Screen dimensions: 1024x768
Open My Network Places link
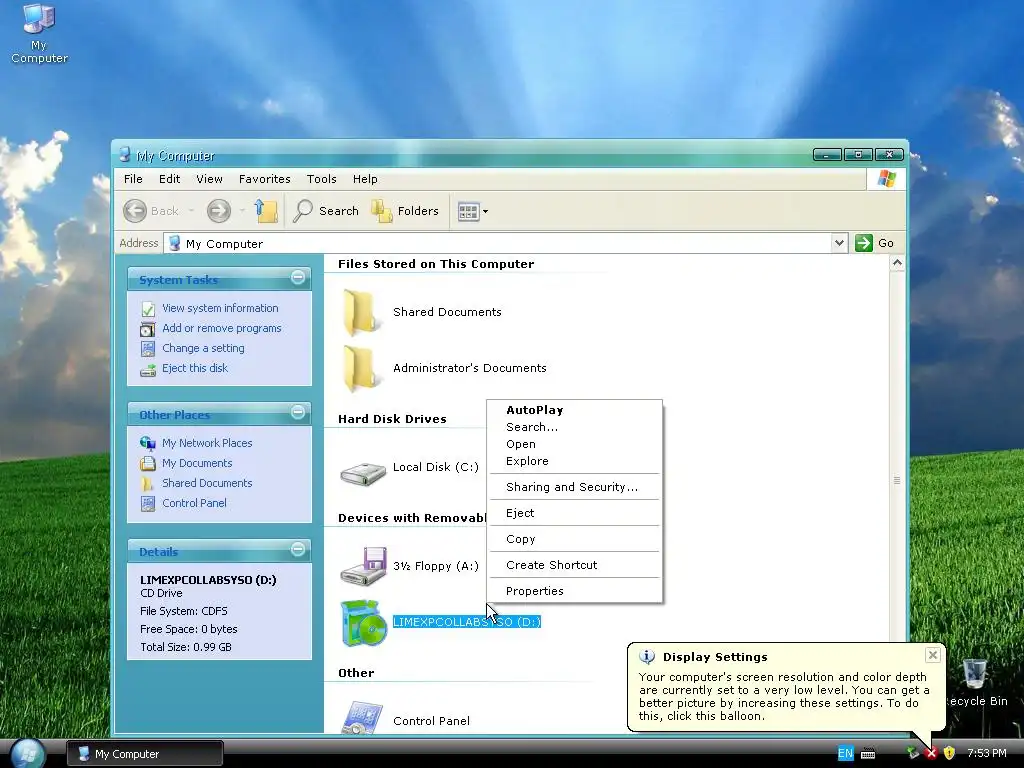click(x=207, y=443)
